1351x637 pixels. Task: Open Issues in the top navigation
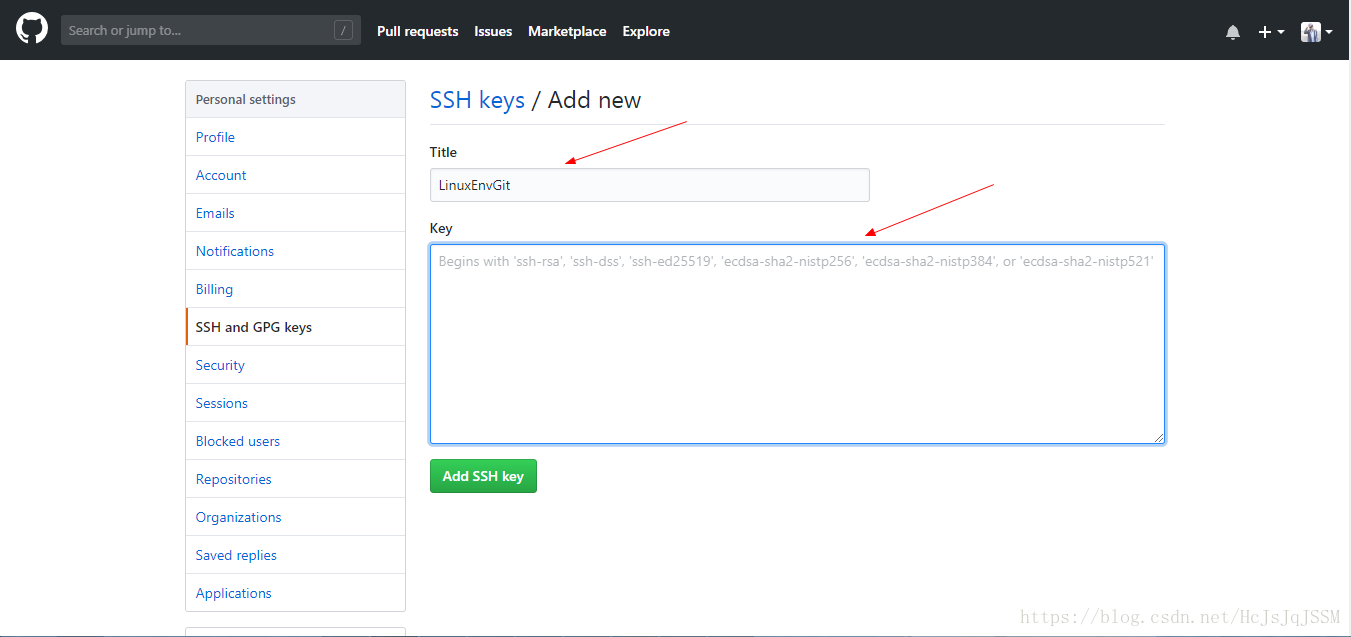tap(493, 31)
